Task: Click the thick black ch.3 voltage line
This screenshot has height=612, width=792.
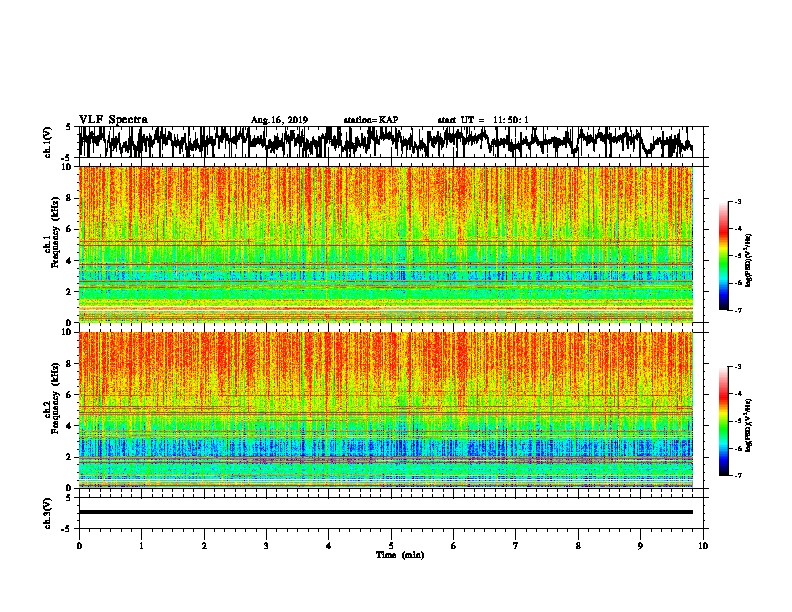Action: click(385, 512)
